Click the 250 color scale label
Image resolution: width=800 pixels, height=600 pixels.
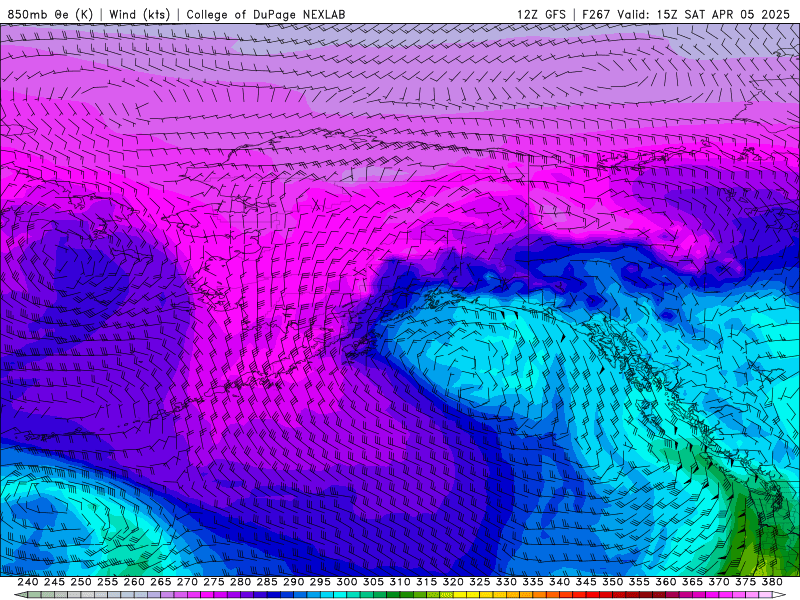(81, 582)
